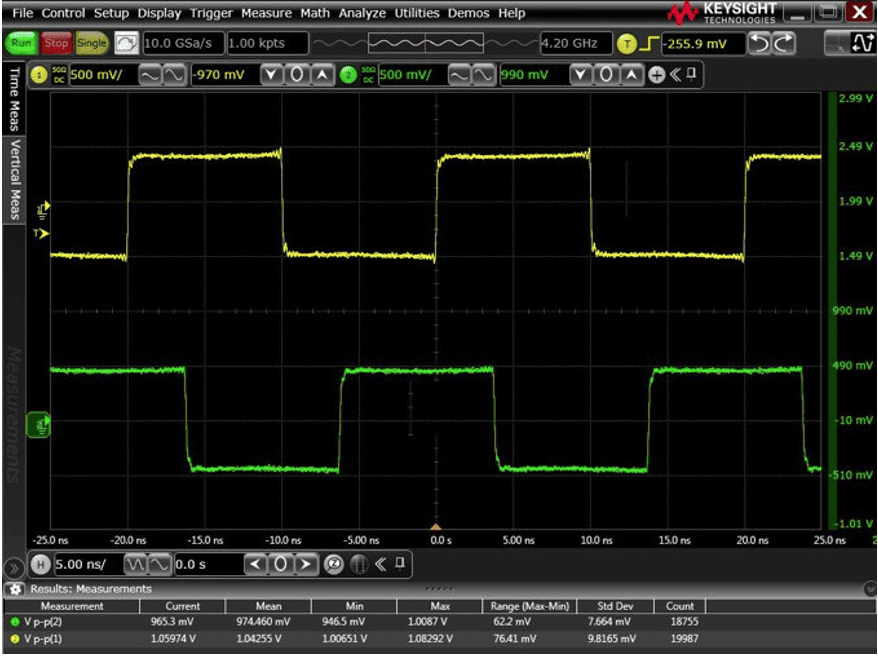
Task: Toggle channel 2 green enable button
Action: point(347,75)
